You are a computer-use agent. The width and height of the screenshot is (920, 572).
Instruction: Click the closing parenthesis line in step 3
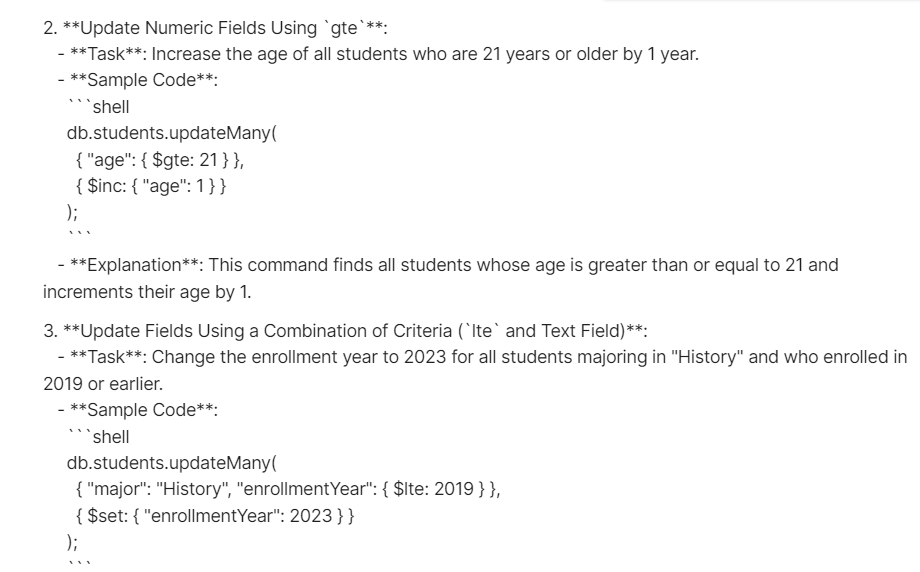(71, 541)
